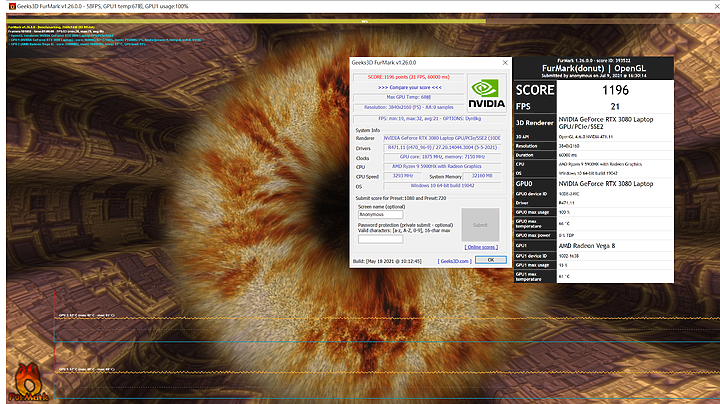Select the red SCORE result field

coord(409,77)
